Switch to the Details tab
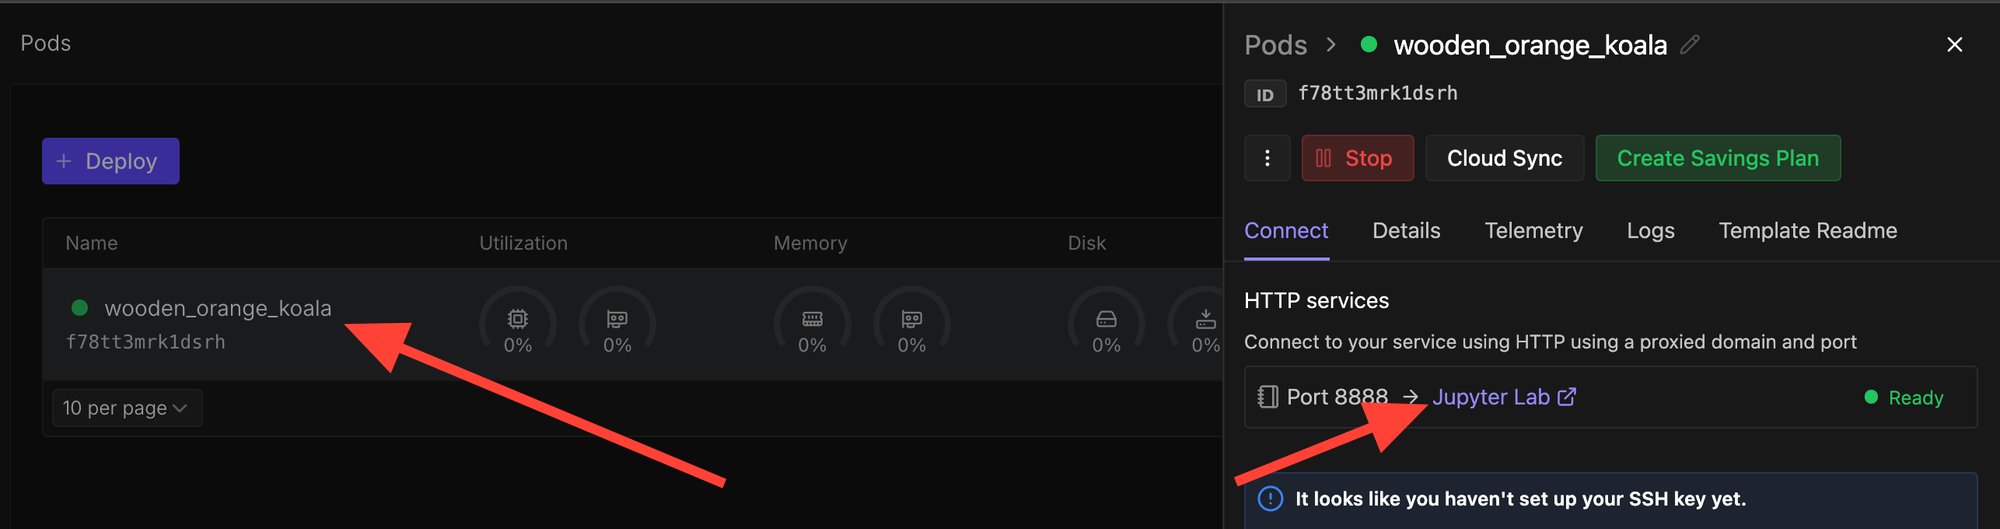Viewport: 2000px width, 529px height. pos(1406,231)
